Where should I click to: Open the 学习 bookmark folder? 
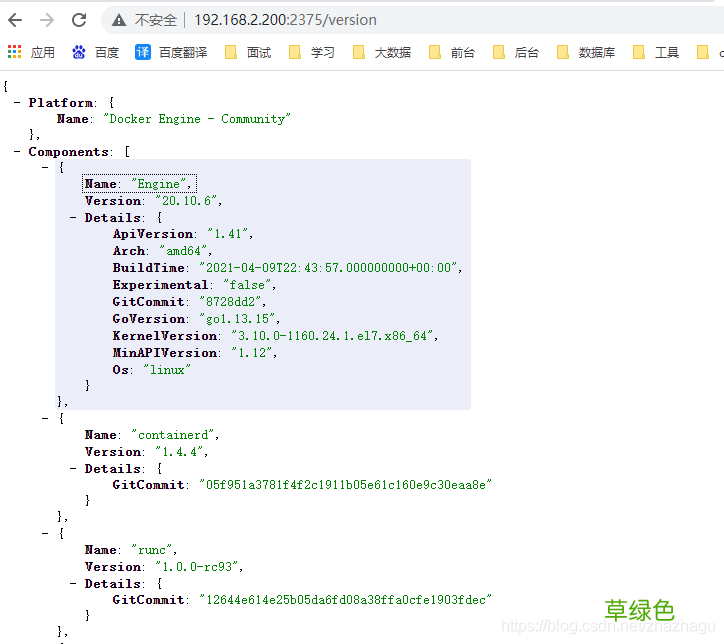click(x=312, y=52)
